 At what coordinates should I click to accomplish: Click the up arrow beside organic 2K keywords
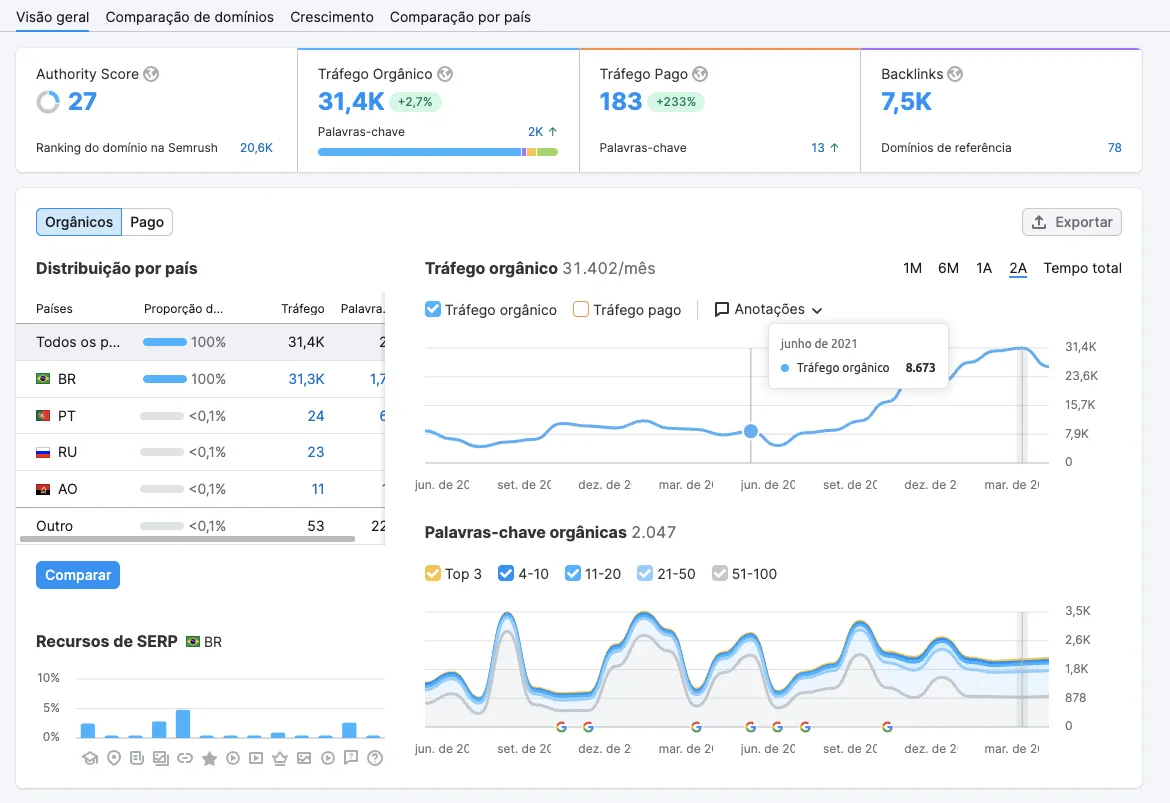[553, 131]
